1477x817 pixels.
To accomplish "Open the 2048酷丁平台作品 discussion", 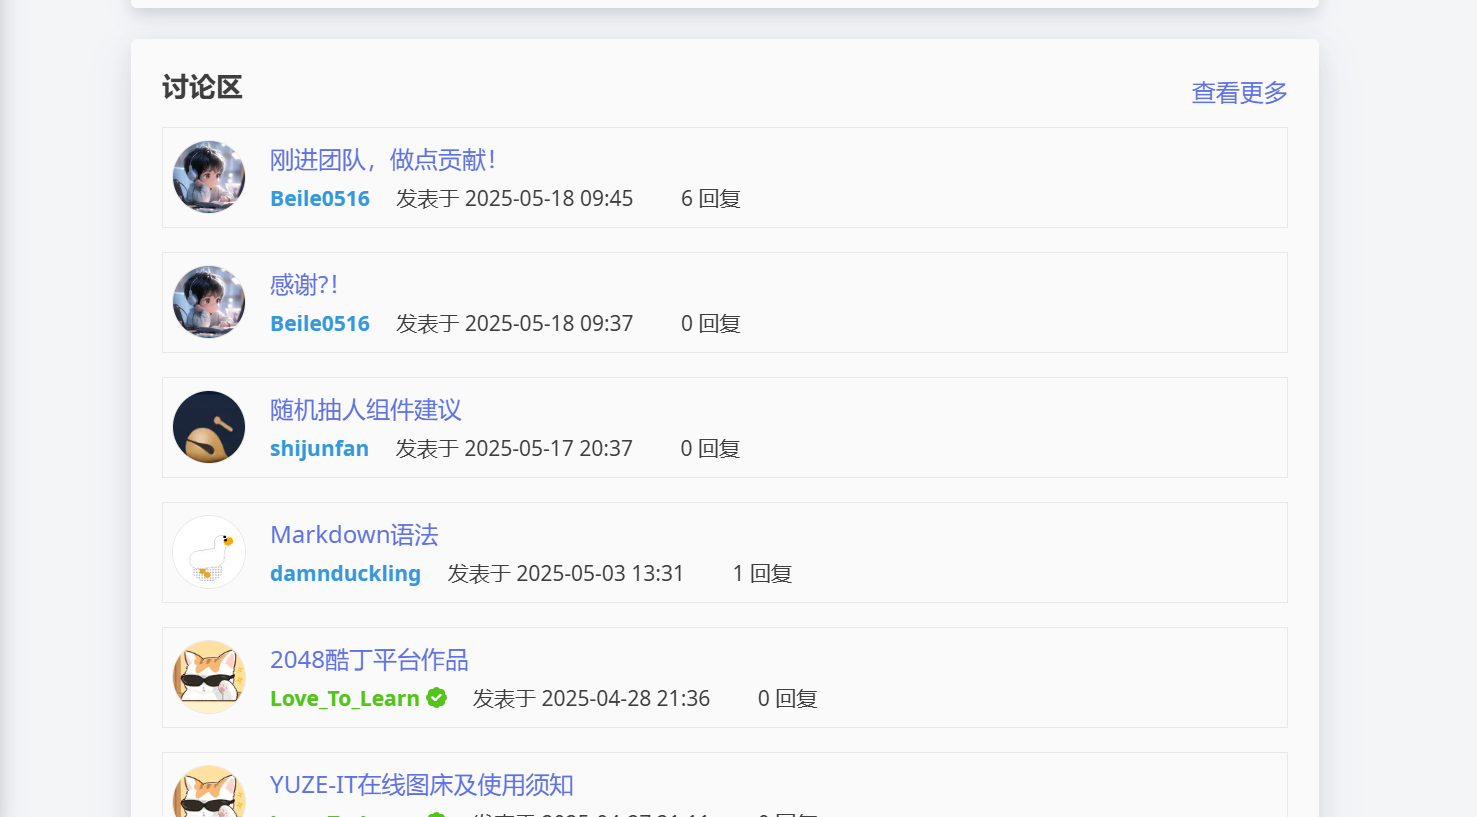I will (x=369, y=660).
